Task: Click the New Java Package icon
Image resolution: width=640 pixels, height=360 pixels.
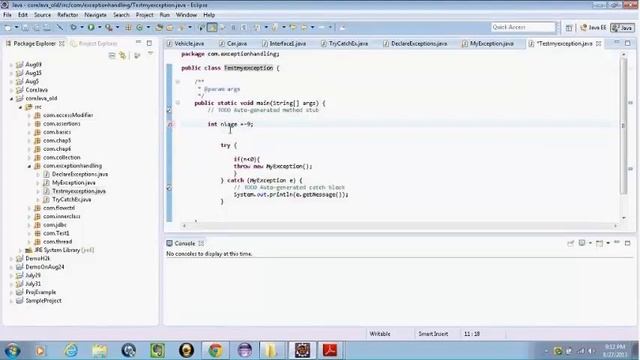Action: click(128, 27)
